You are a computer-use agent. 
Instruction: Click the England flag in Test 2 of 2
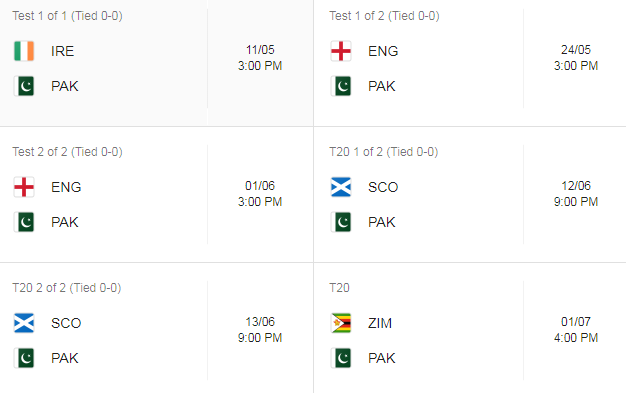point(24,187)
